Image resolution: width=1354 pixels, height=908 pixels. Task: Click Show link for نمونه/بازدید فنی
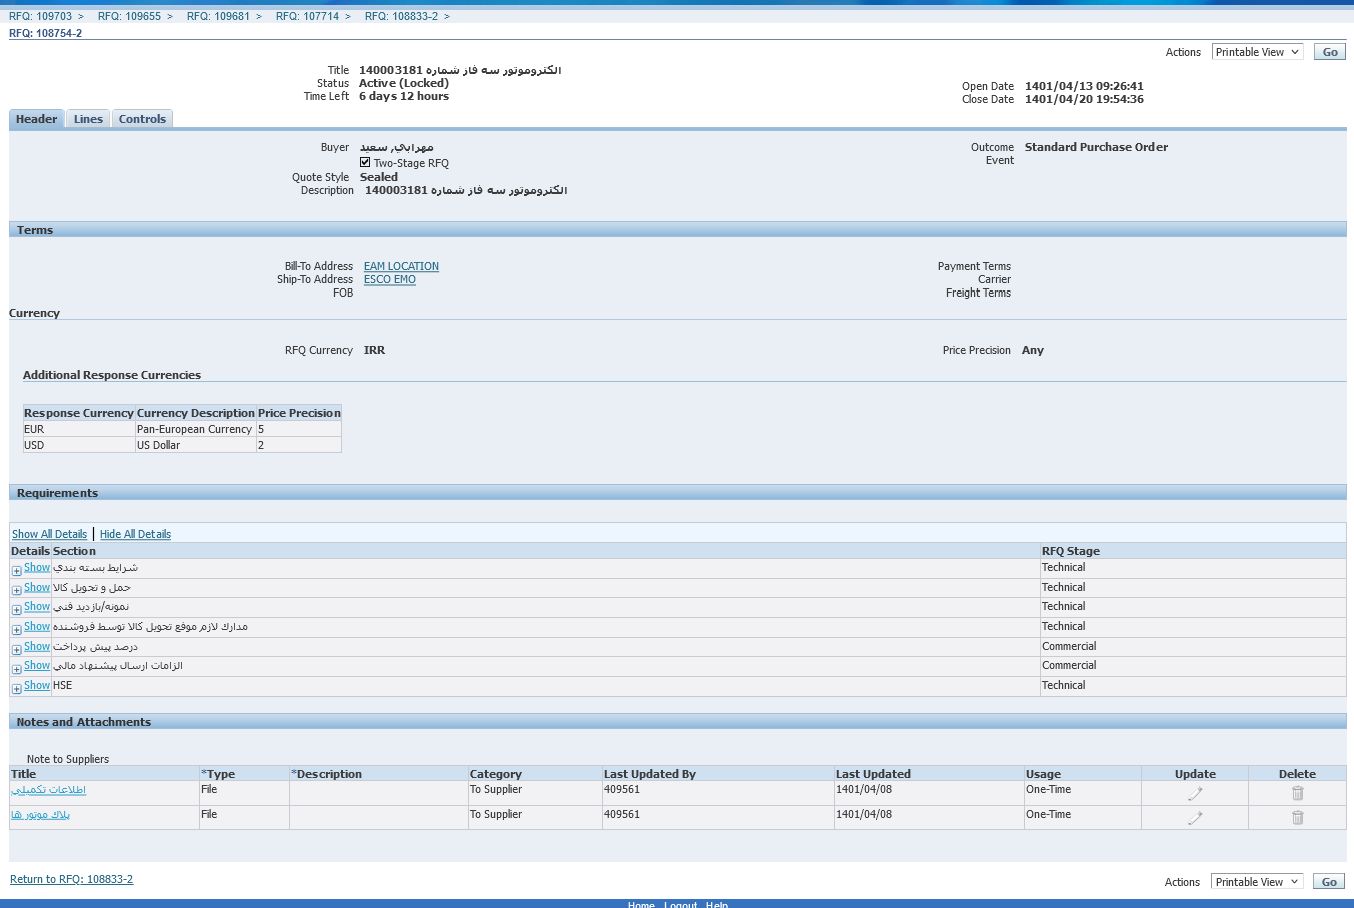37,606
